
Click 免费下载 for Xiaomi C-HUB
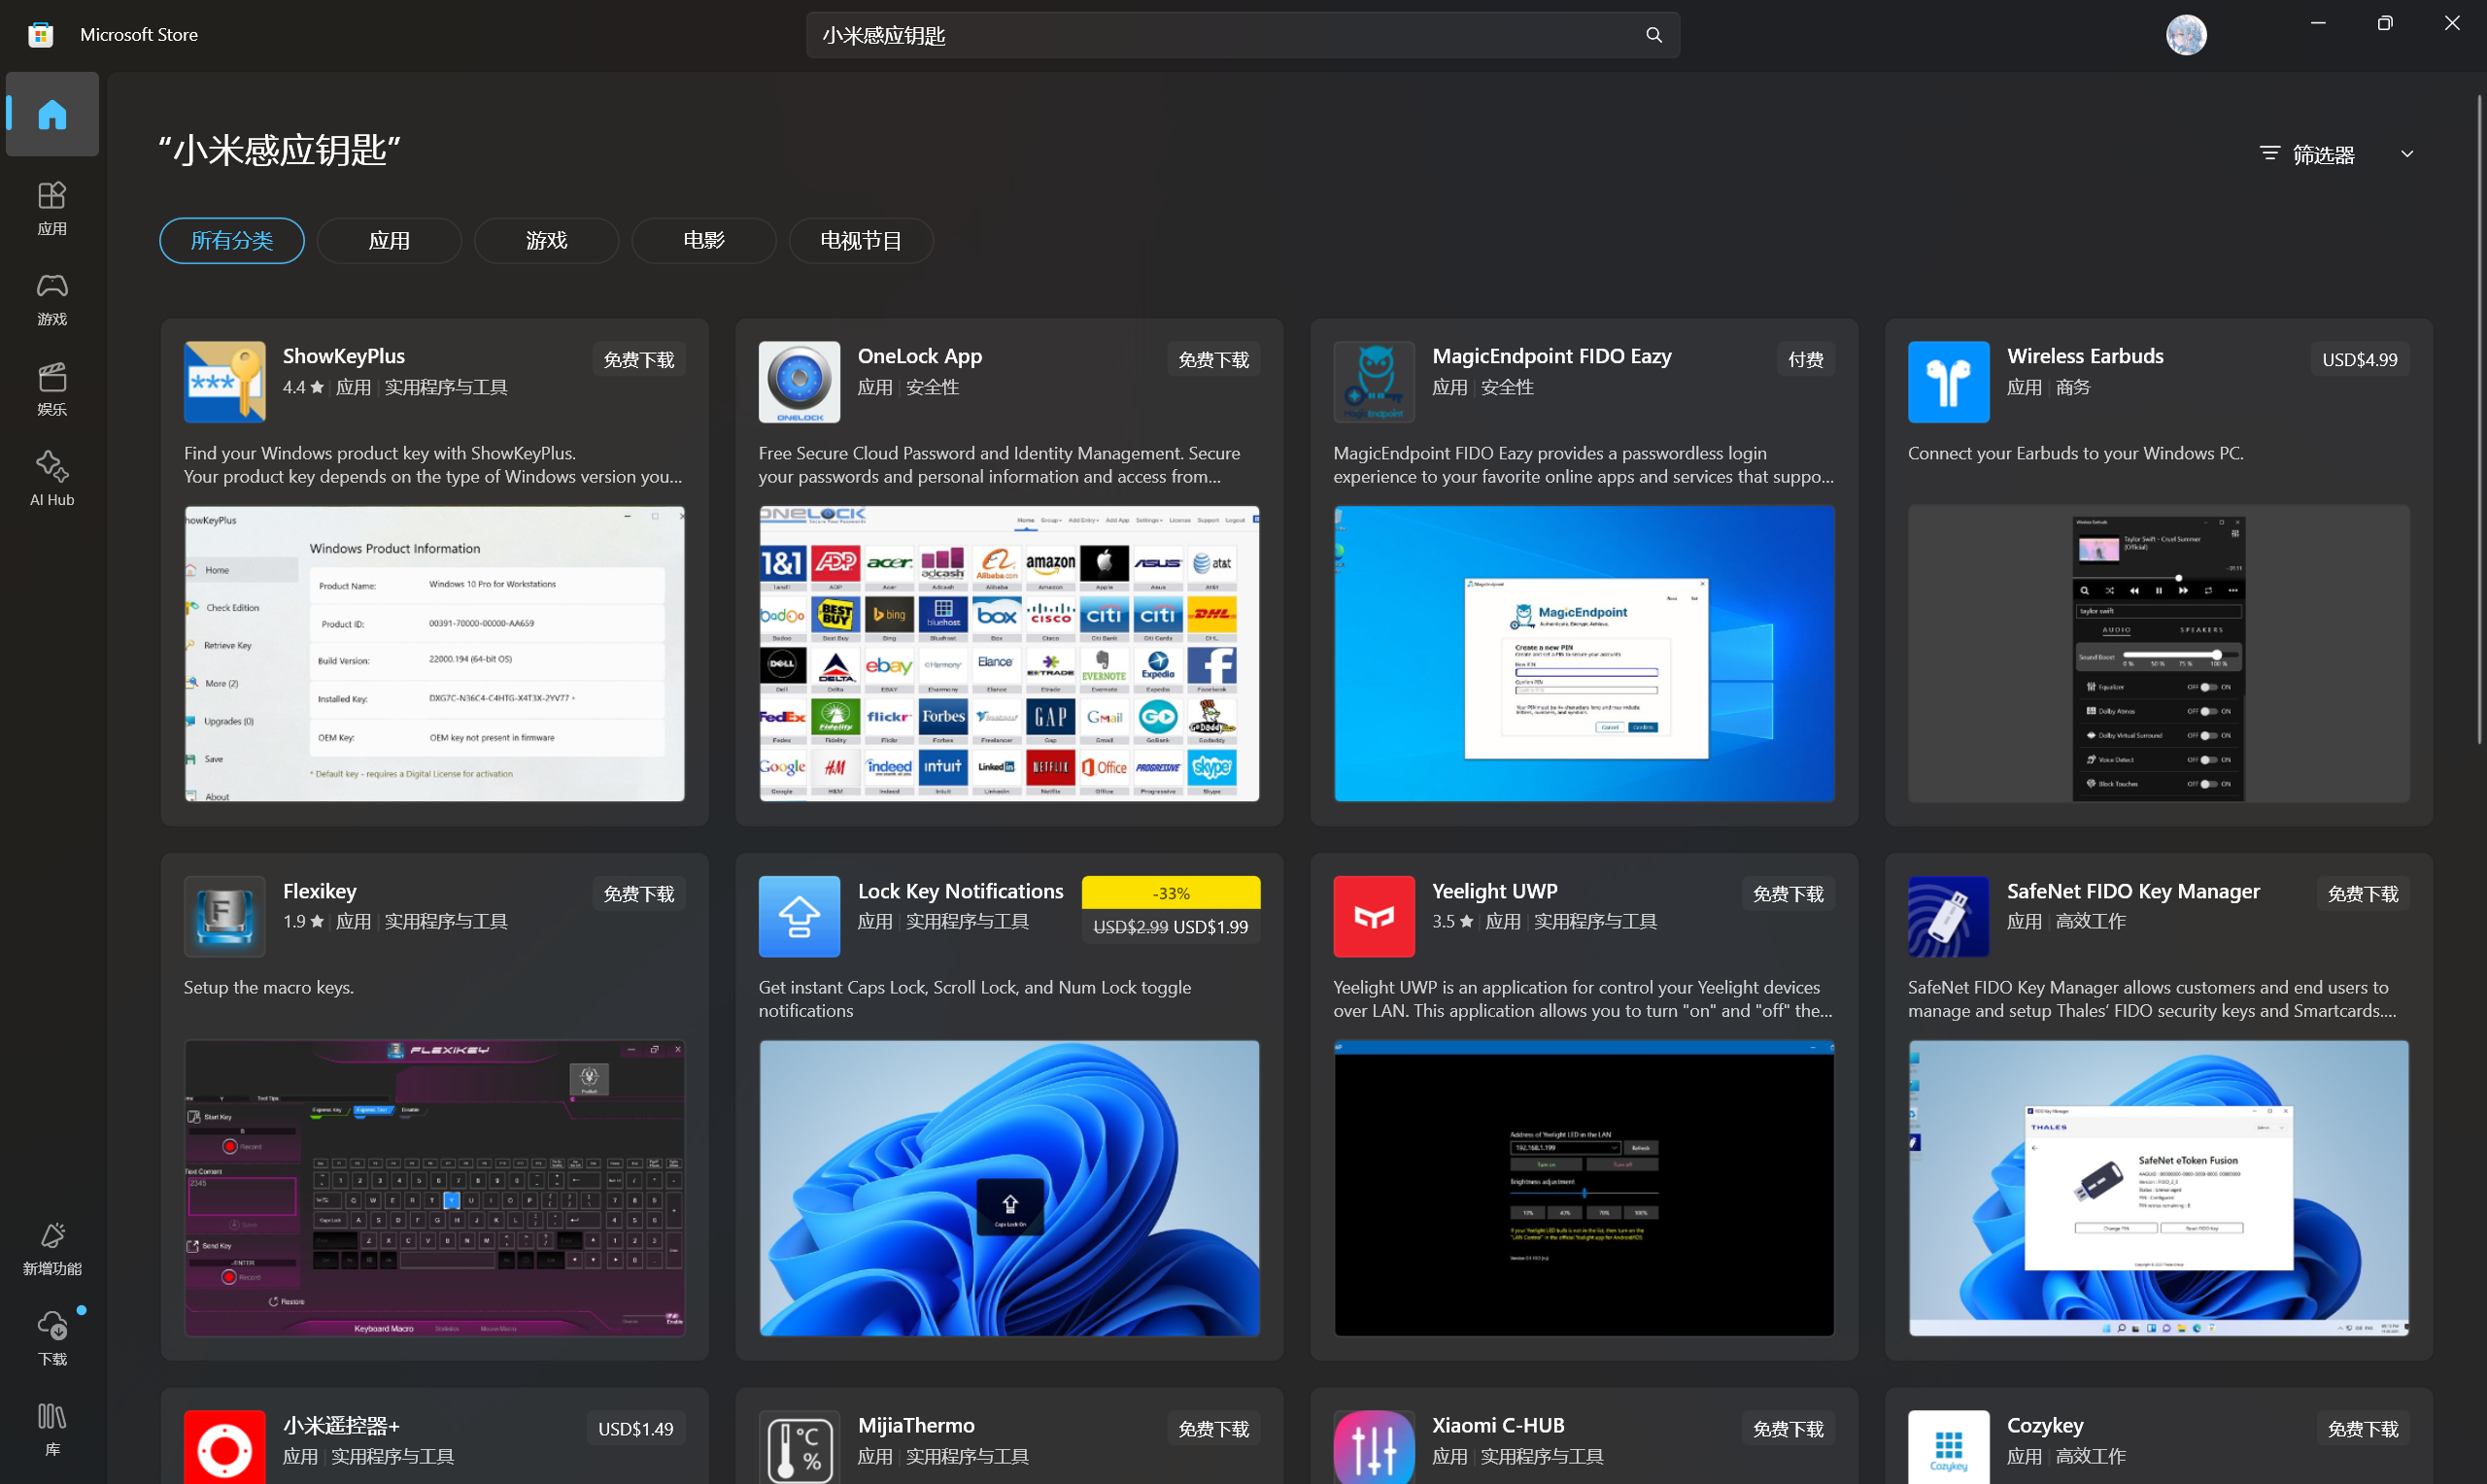(1789, 1429)
